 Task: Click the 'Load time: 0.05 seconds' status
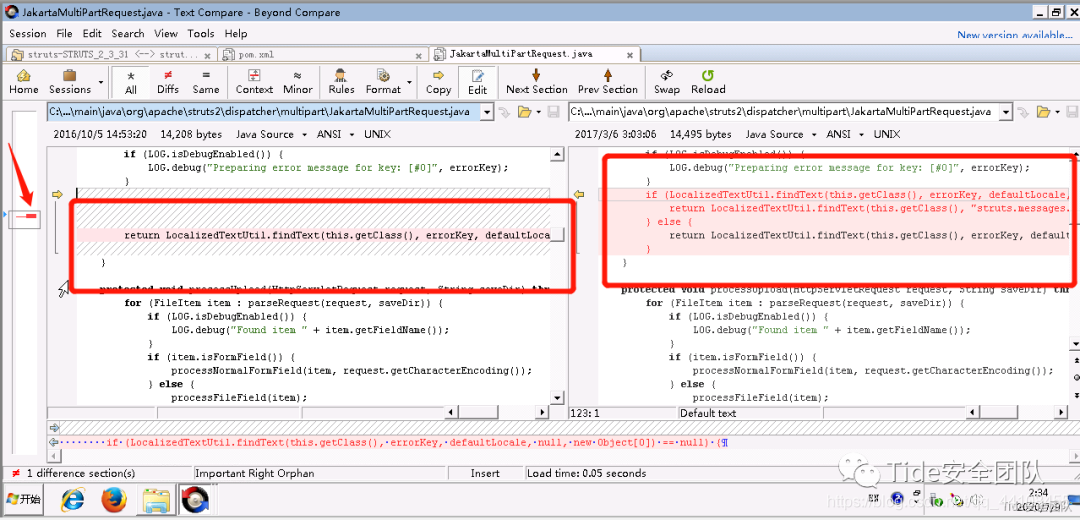pyautogui.click(x=587, y=473)
